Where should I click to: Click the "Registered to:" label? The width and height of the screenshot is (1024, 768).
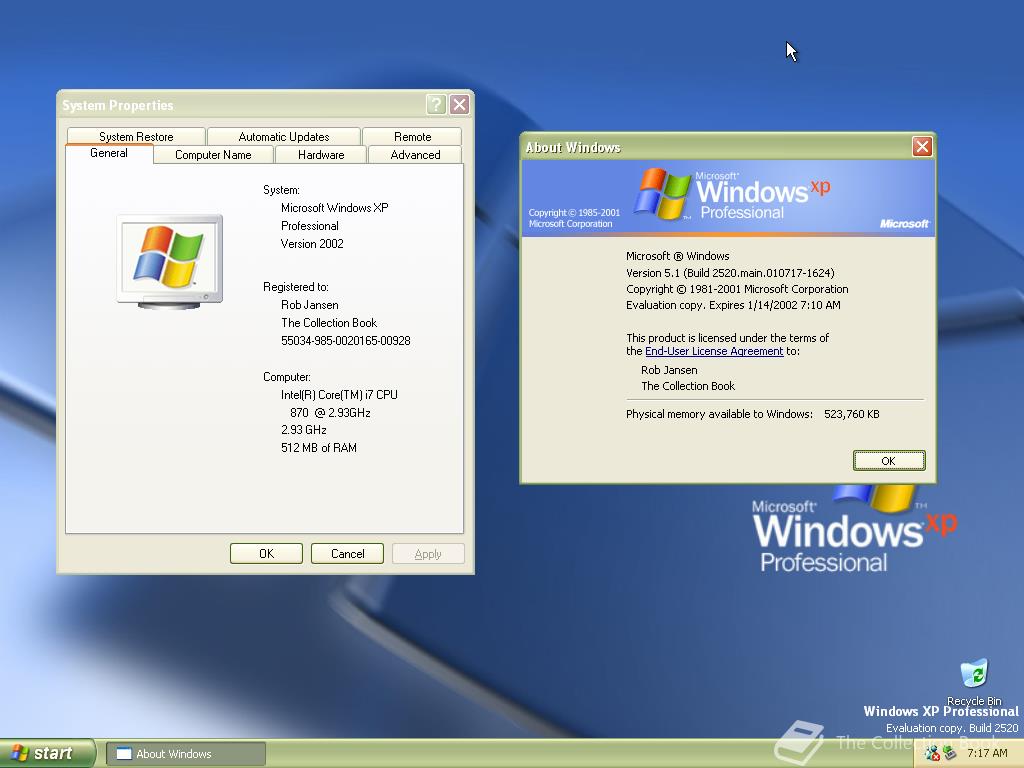pos(296,287)
